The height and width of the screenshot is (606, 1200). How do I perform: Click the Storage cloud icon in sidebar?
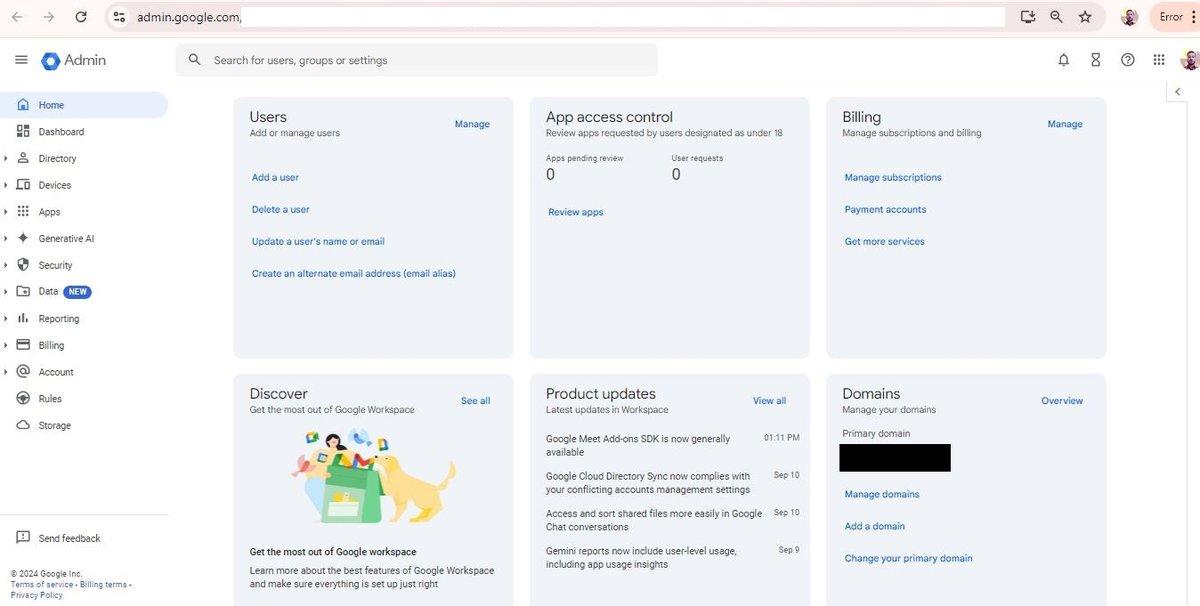pyautogui.click(x=23, y=425)
